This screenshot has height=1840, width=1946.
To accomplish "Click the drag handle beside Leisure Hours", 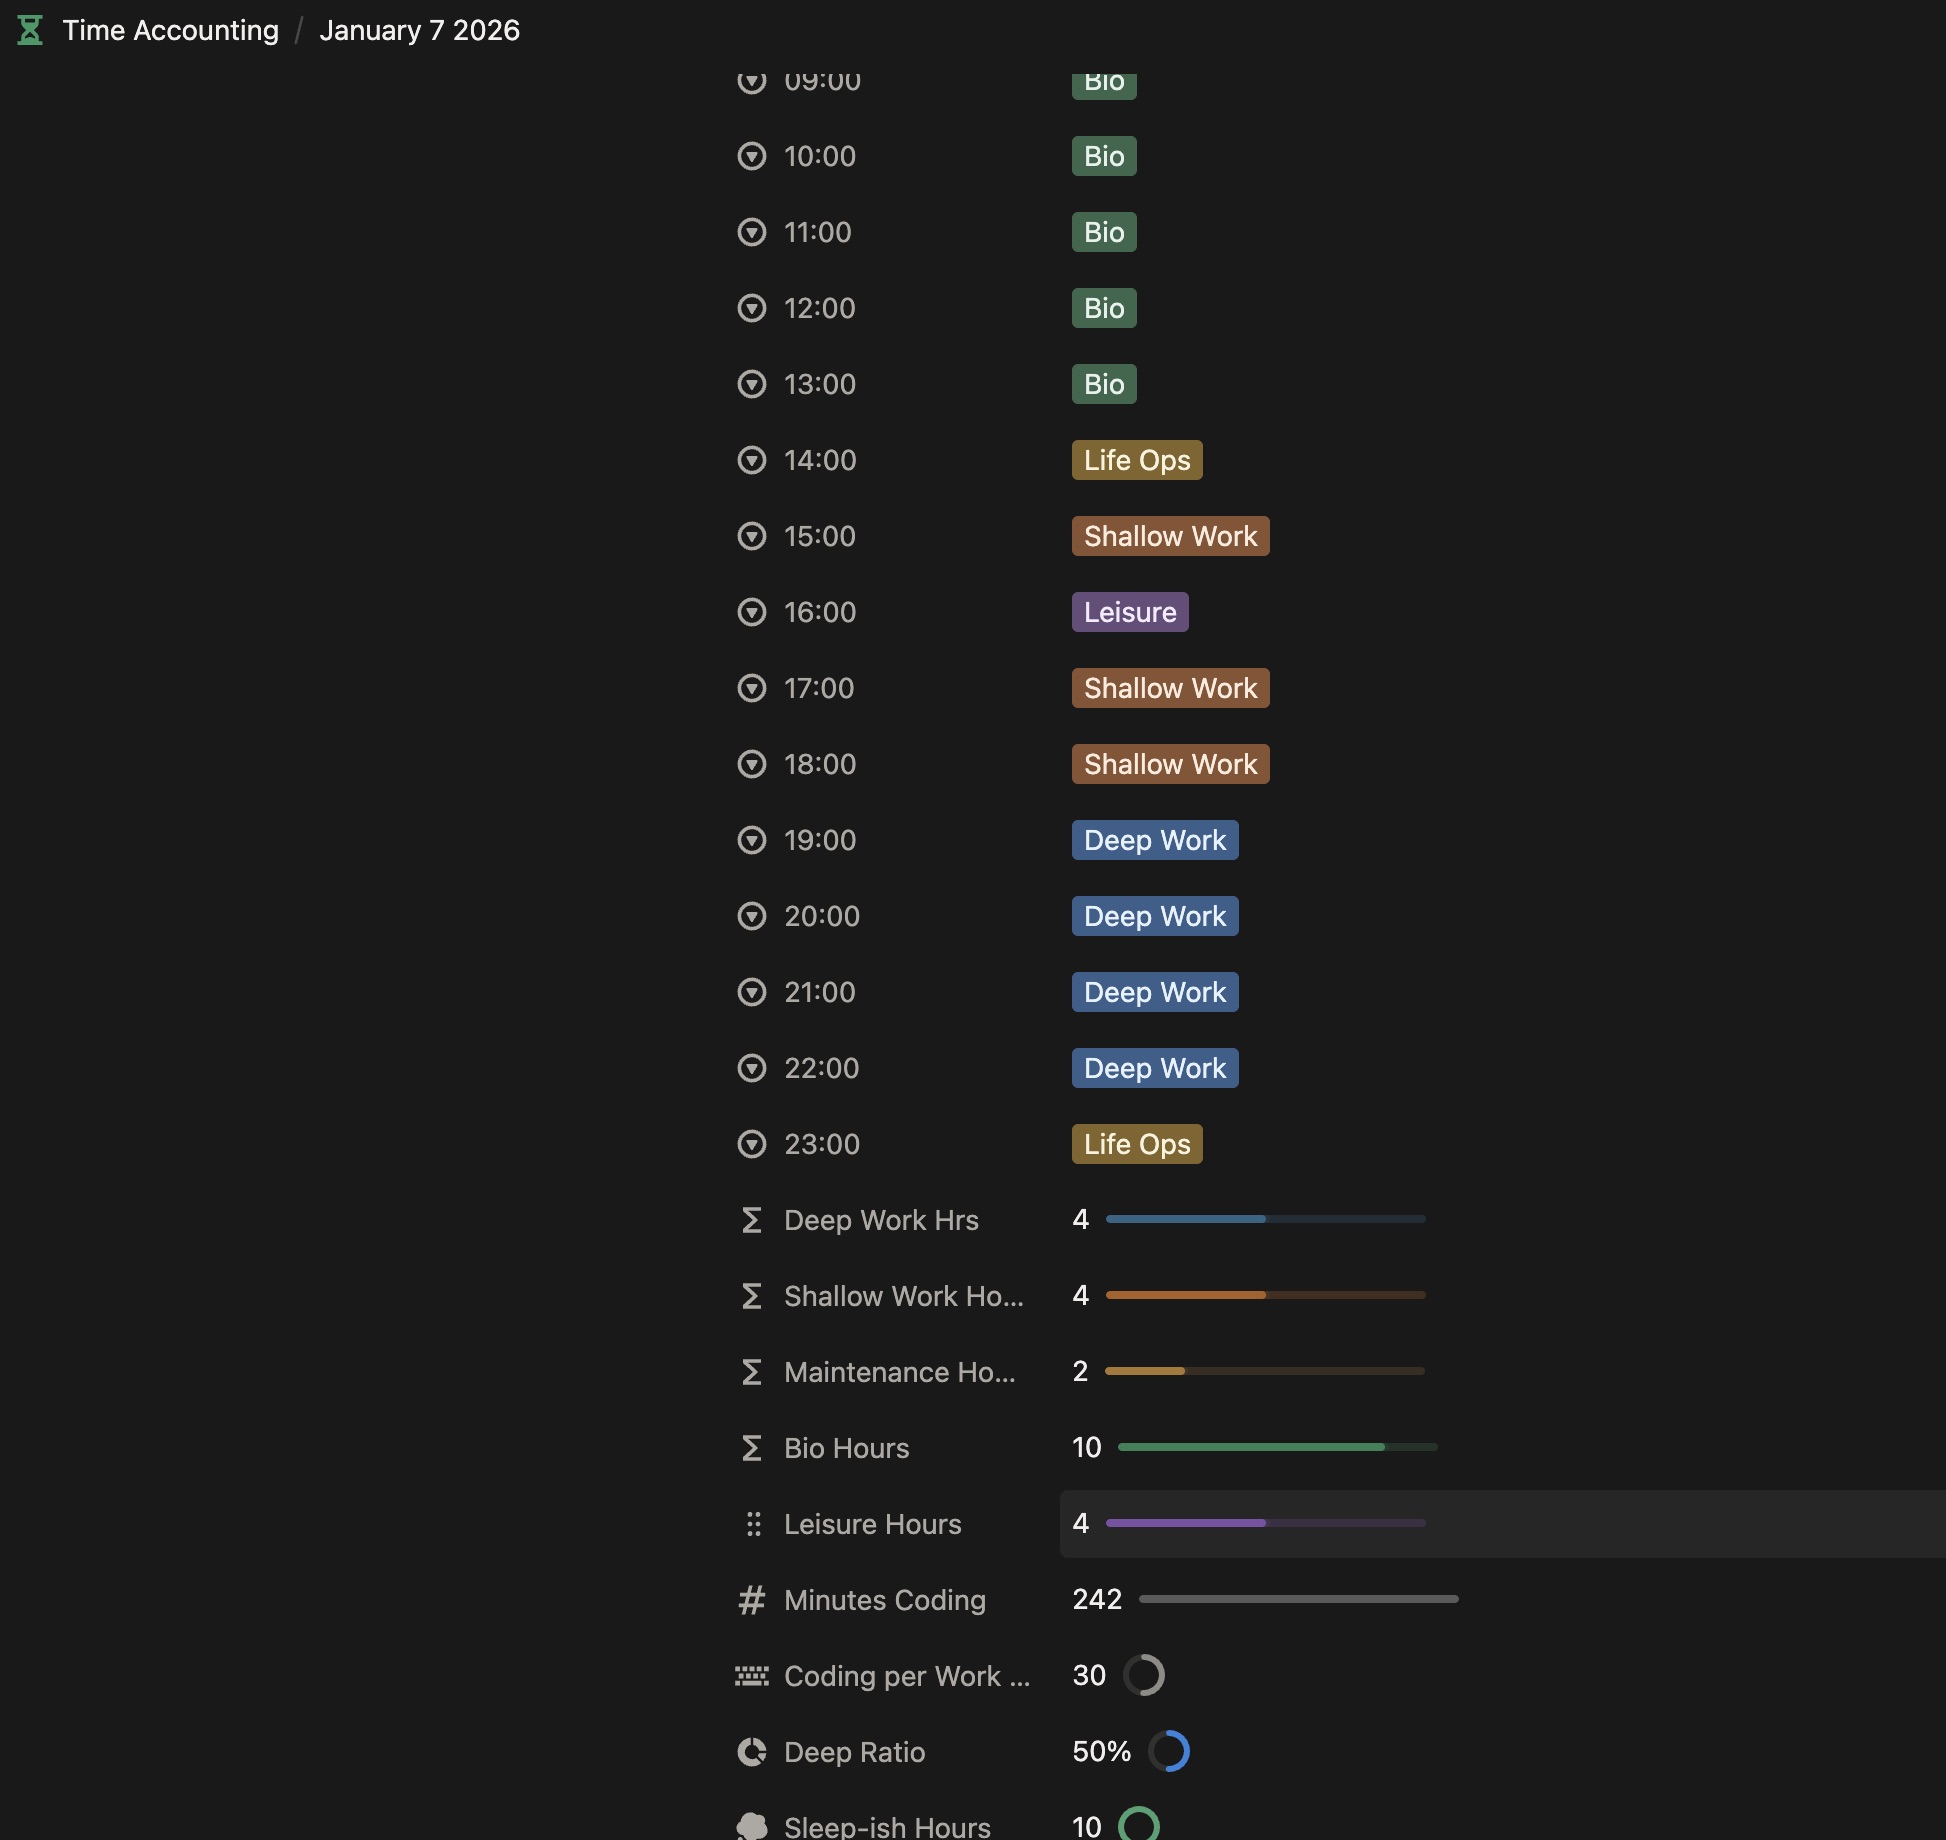I will (753, 1524).
